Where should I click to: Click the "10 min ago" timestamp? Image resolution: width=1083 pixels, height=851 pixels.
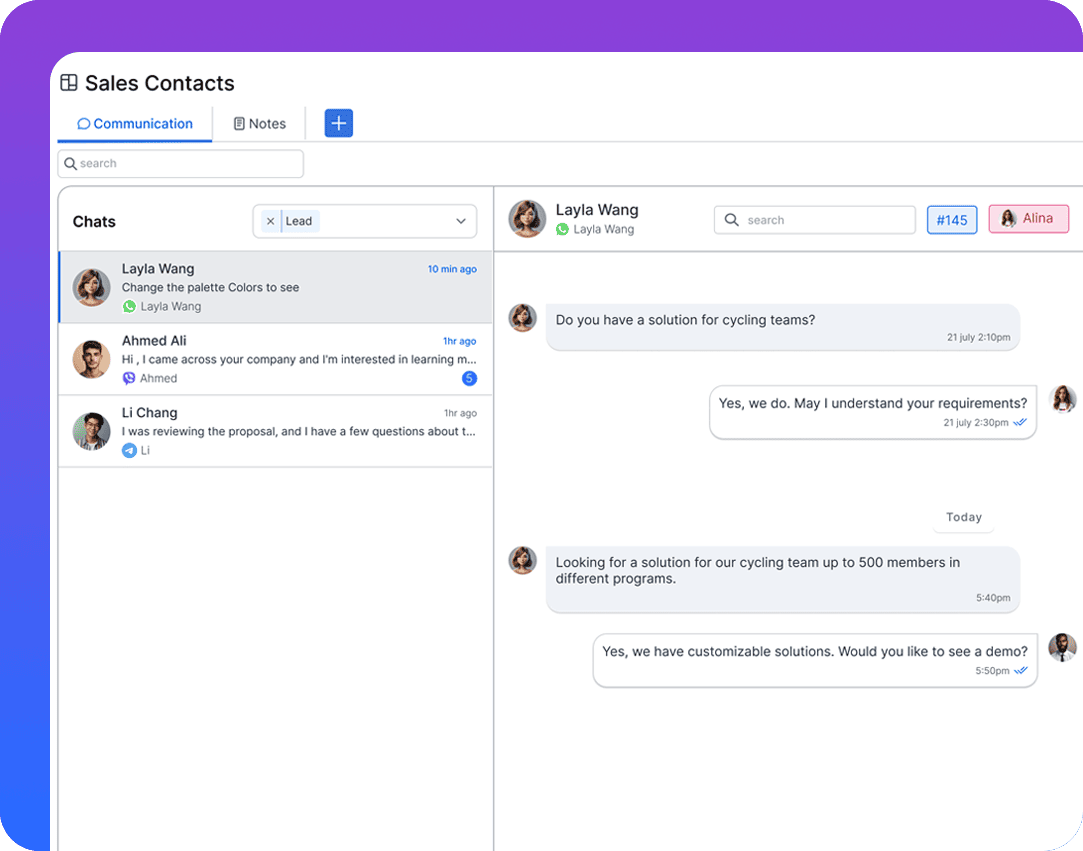(x=452, y=269)
